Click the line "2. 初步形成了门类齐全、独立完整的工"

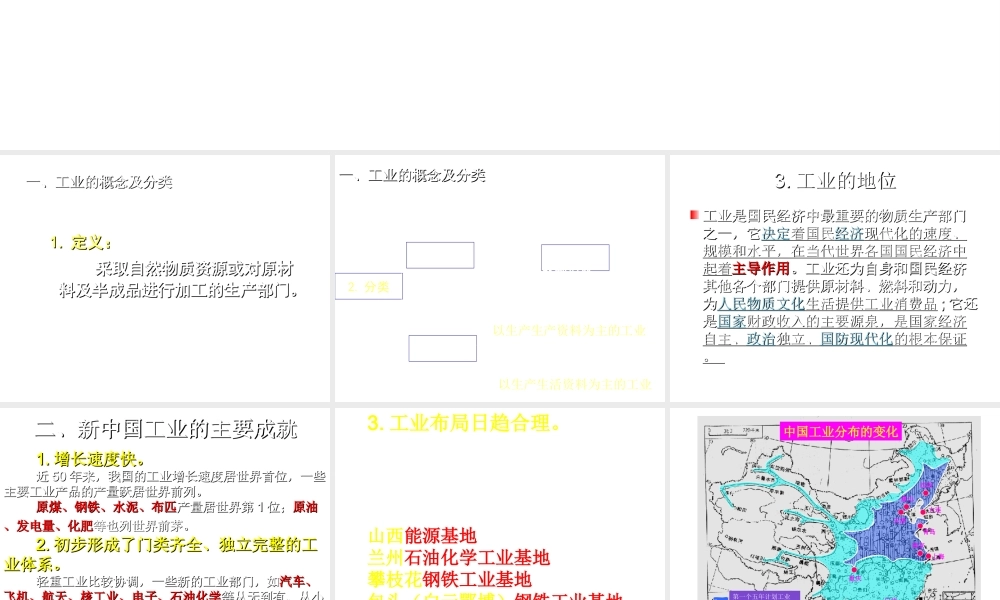click(x=177, y=545)
